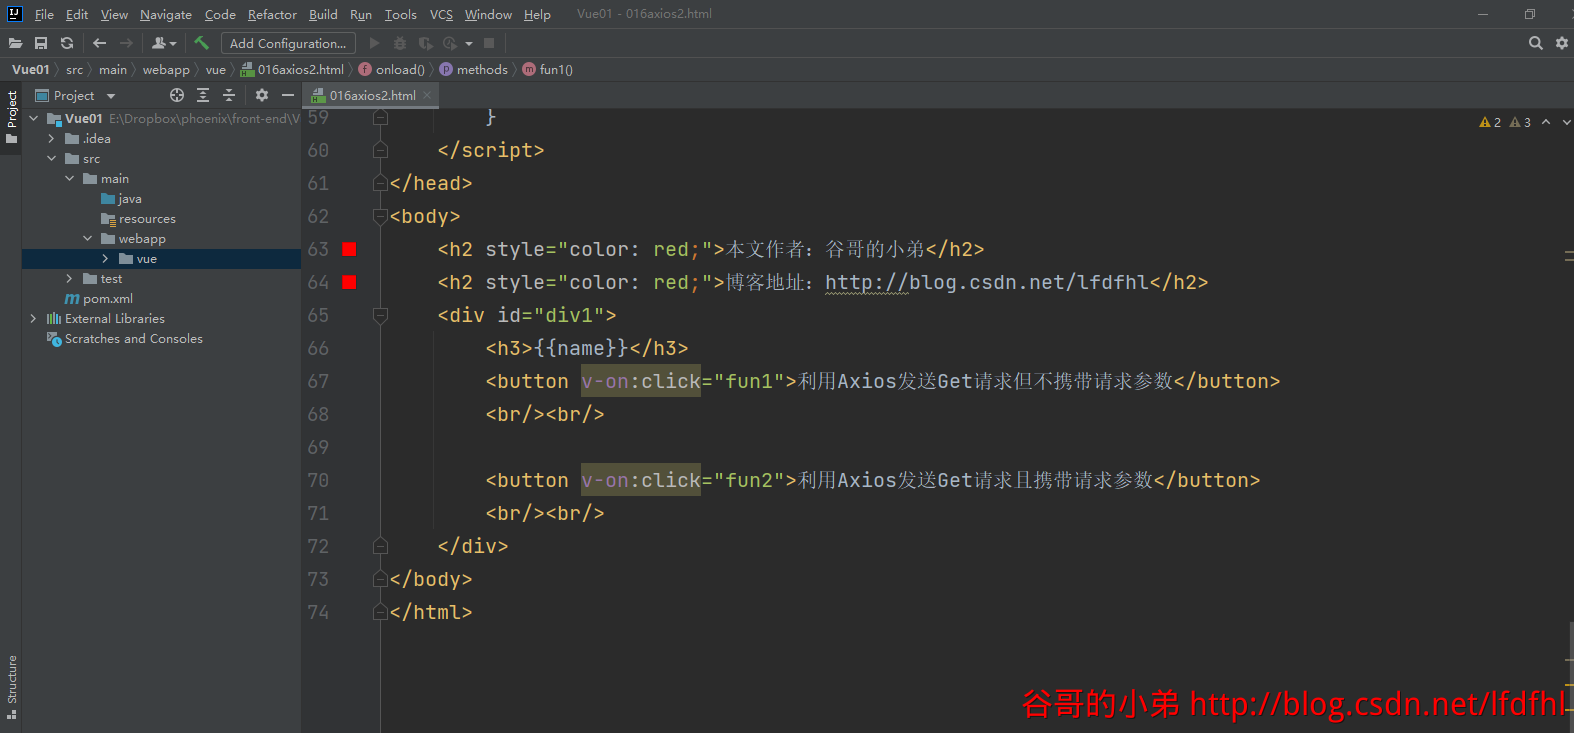Viewport: 1574px width, 733px height.
Task: Click onload() in the breadcrumb bar
Action: click(392, 69)
